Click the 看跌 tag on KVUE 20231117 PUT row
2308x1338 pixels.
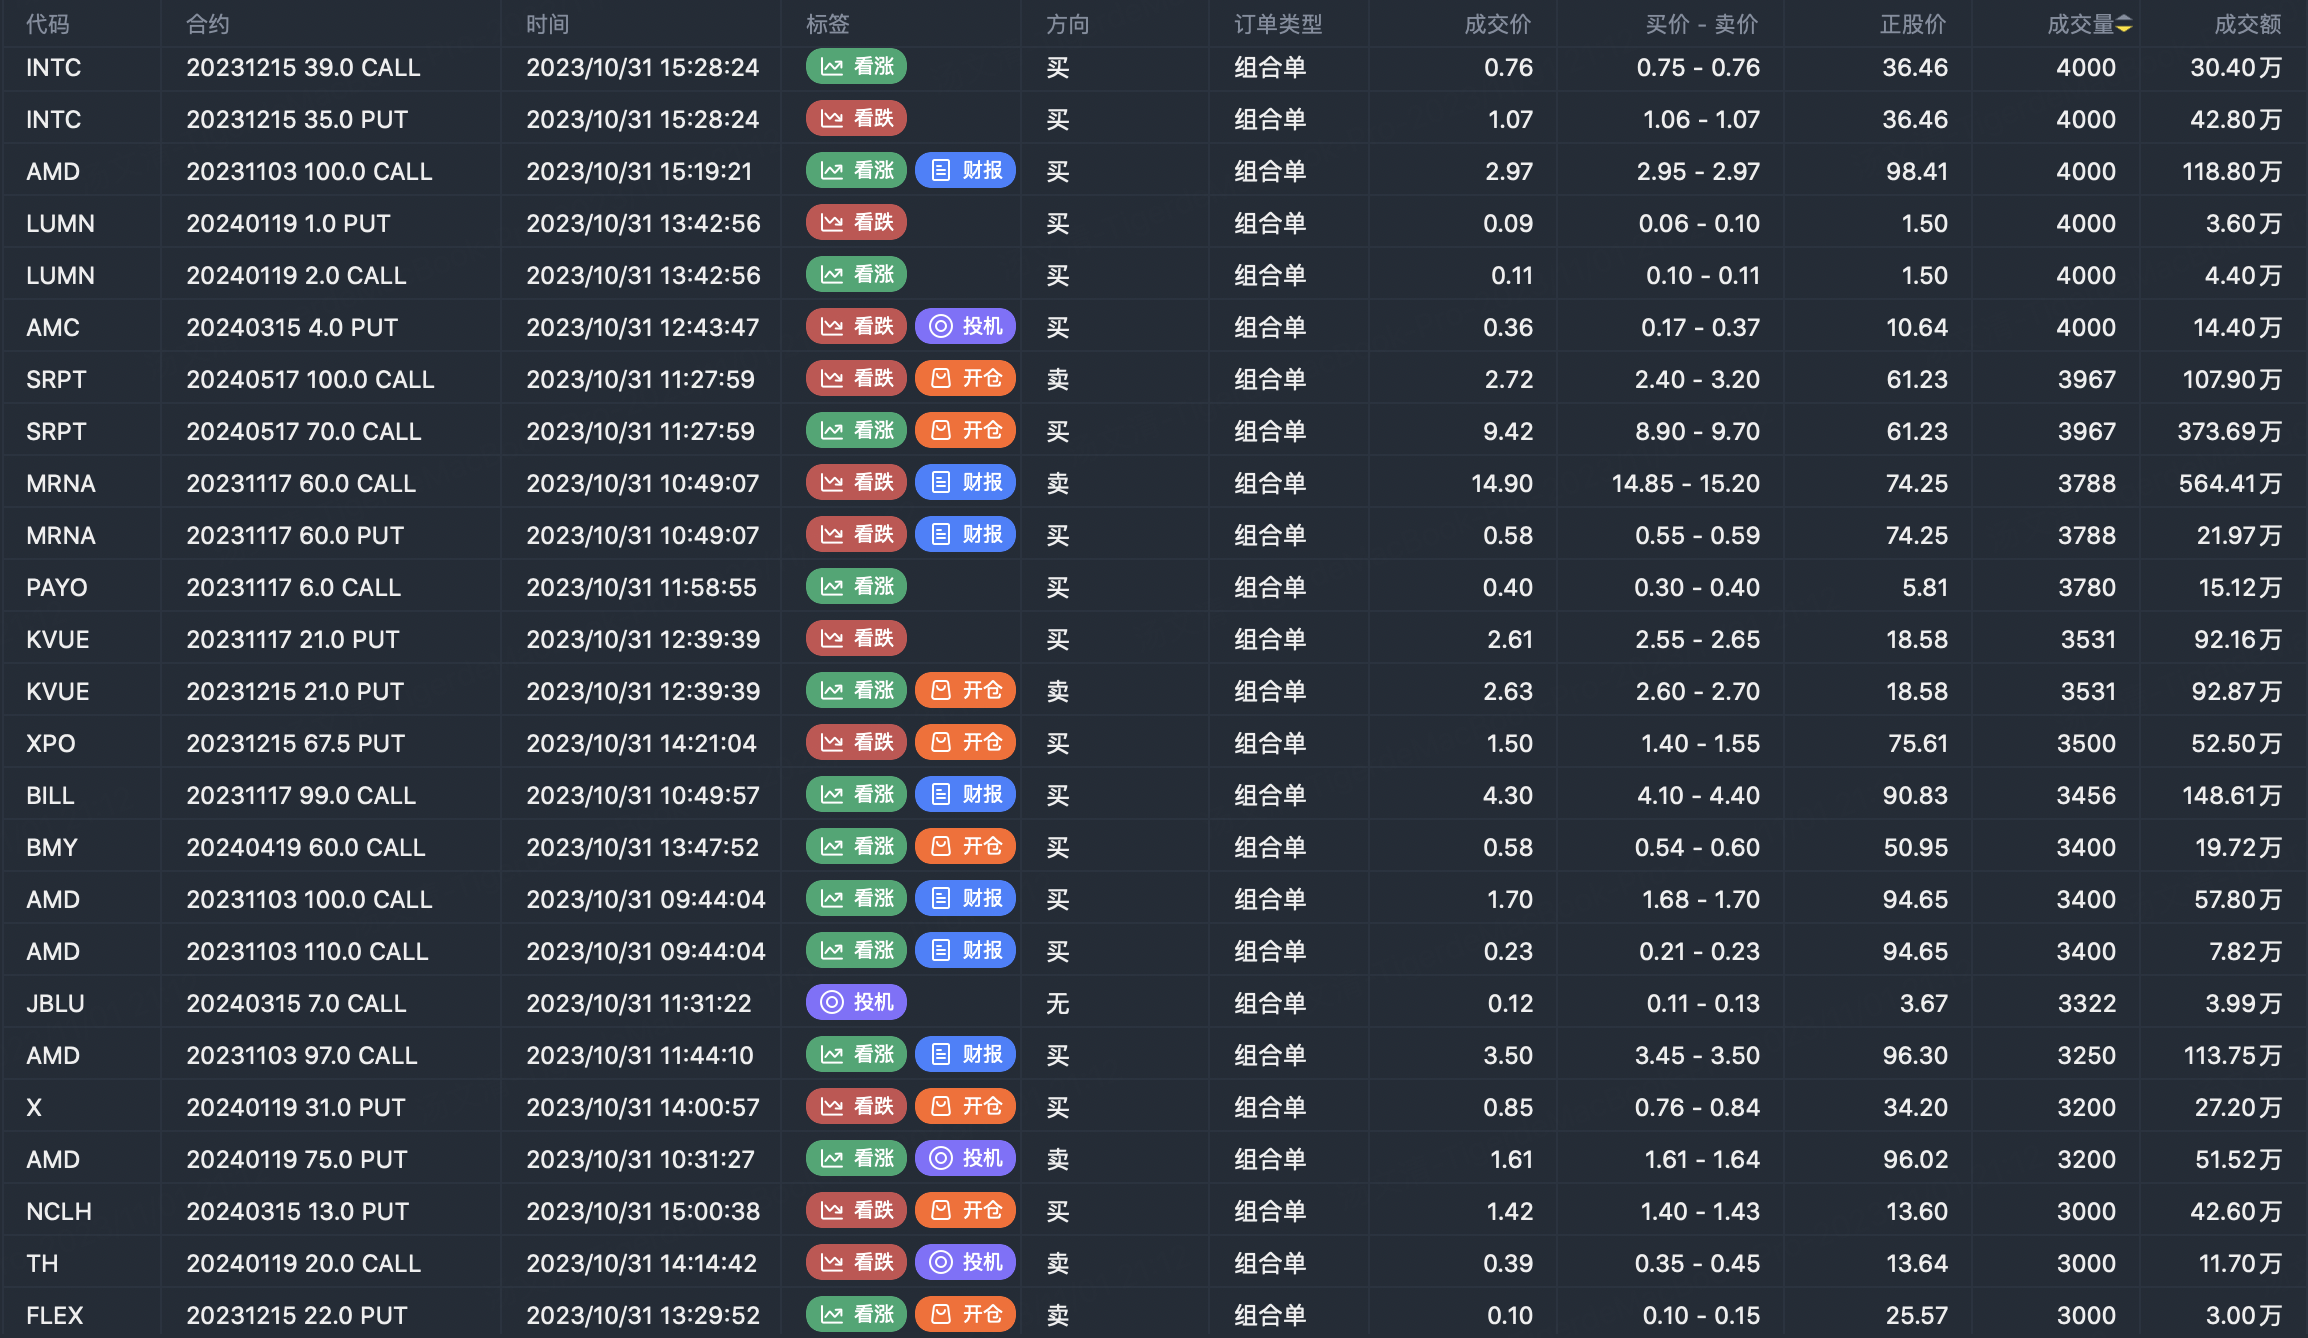tap(856, 639)
